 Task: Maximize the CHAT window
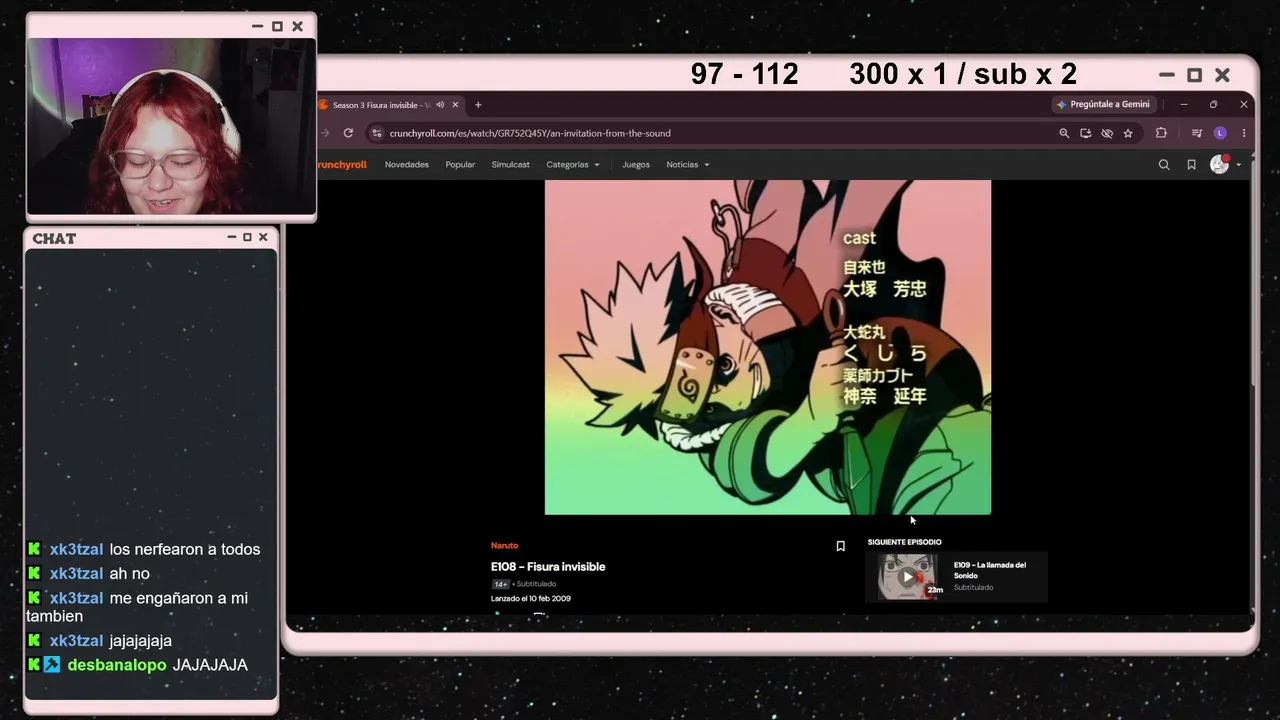247,237
